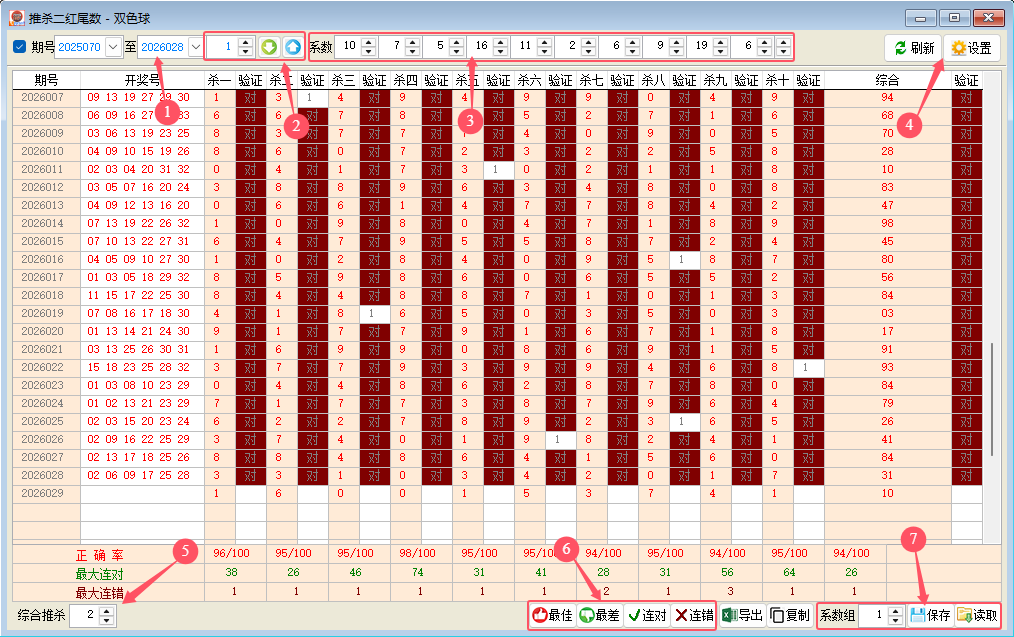Increase the 综合推杀 spinner value
This screenshot has width=1014, height=637.
tap(108, 611)
